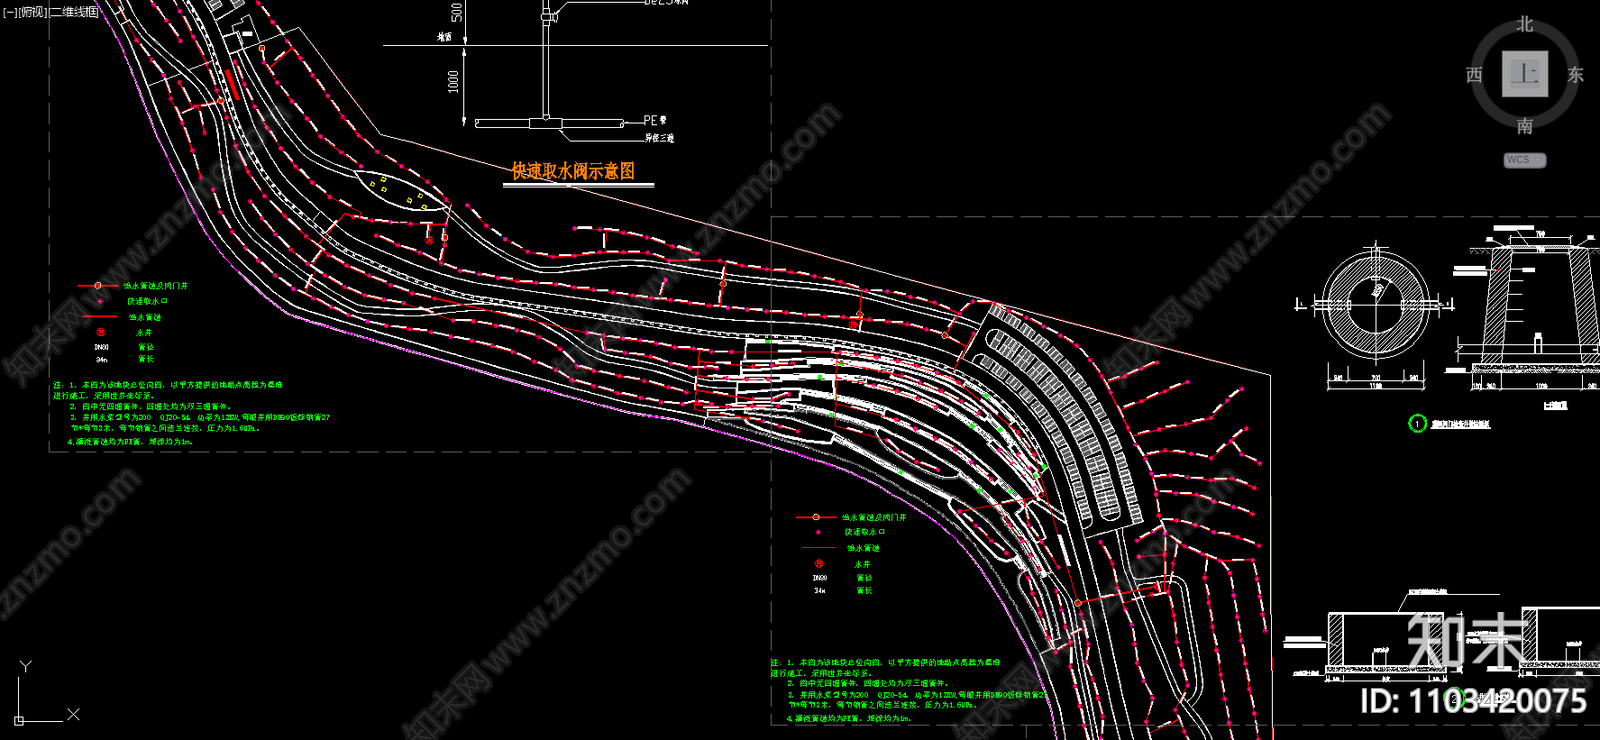
Task: Rotate view to 东 on ViewCube compass
Action: click(x=1576, y=75)
